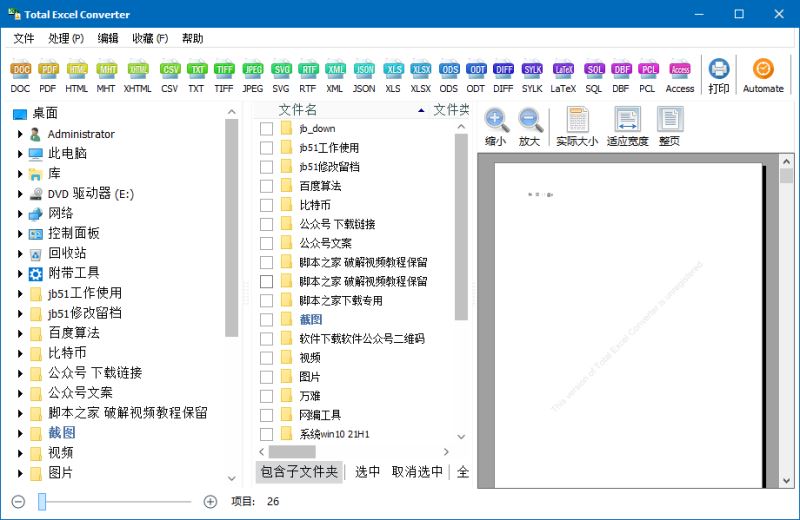This screenshot has height=520, width=800.
Task: Check the jb51修改留档 list checkbox
Action: (x=266, y=167)
